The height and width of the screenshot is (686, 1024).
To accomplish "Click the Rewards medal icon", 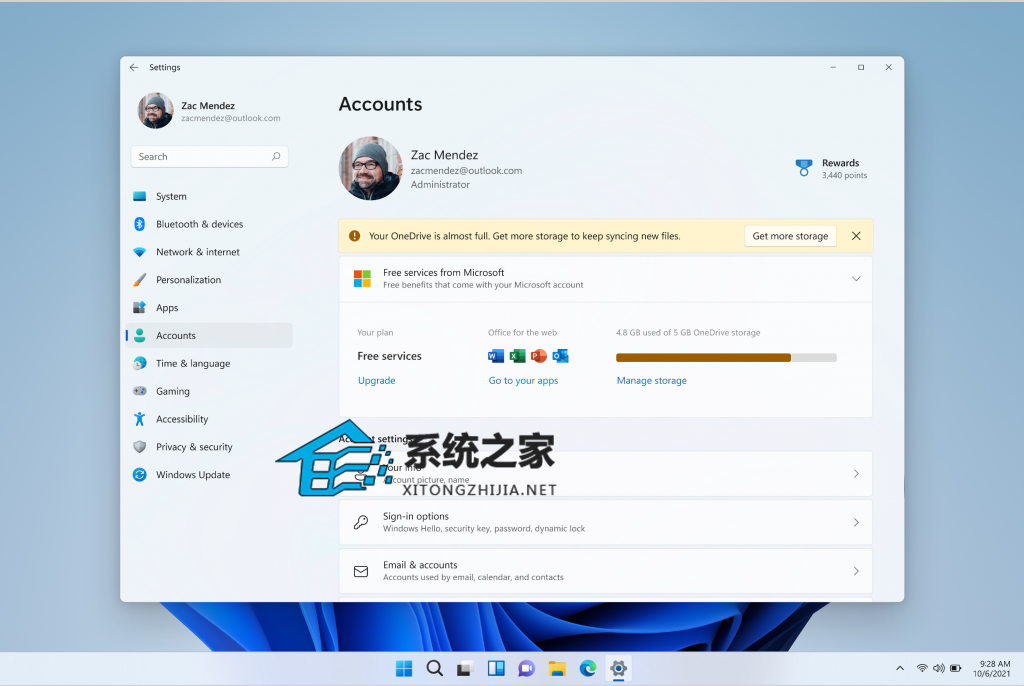I will tap(804, 168).
